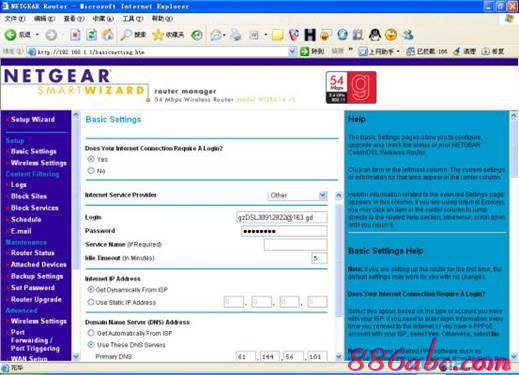
Task: Click the blue globe toolbar icon
Action: 342,35
